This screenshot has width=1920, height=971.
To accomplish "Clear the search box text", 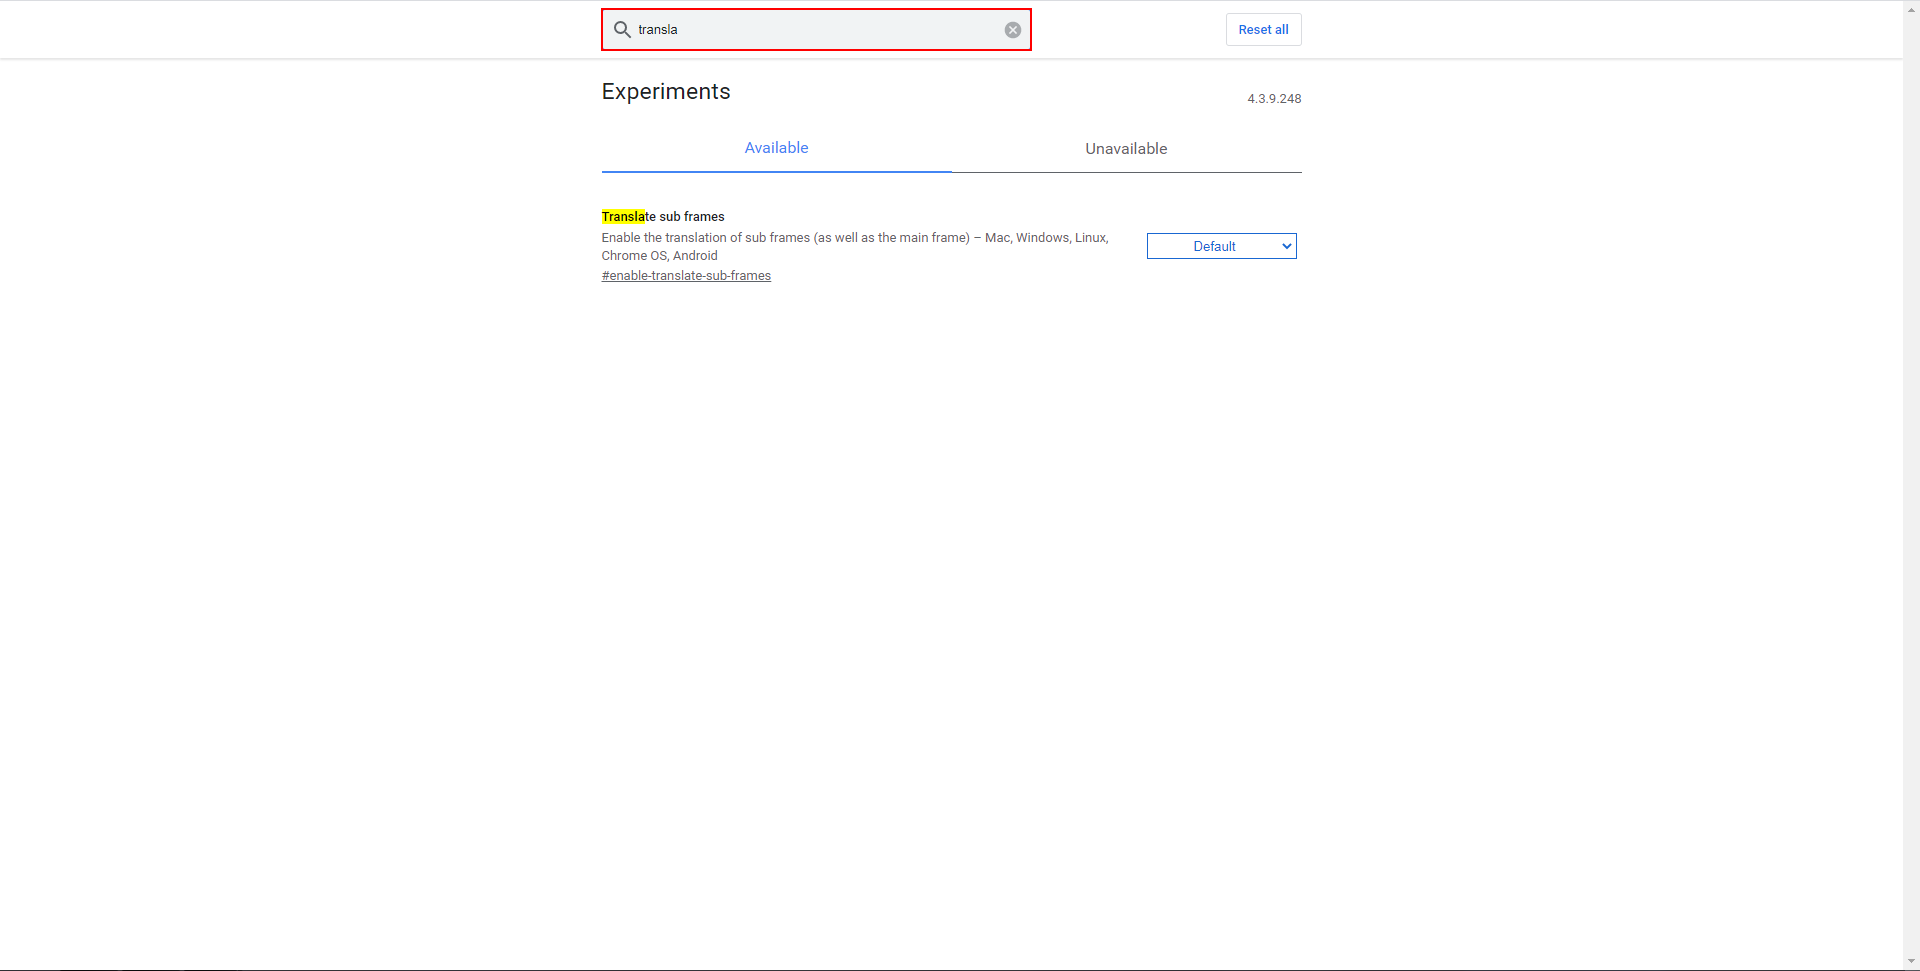I will pyautogui.click(x=1013, y=30).
